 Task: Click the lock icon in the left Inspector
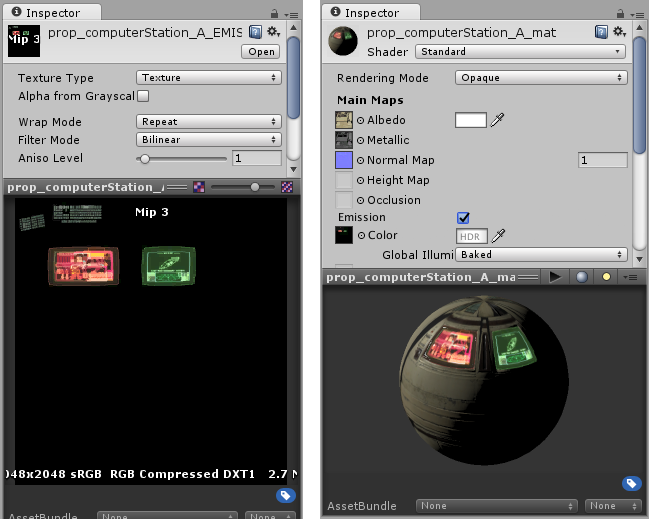(x=274, y=14)
